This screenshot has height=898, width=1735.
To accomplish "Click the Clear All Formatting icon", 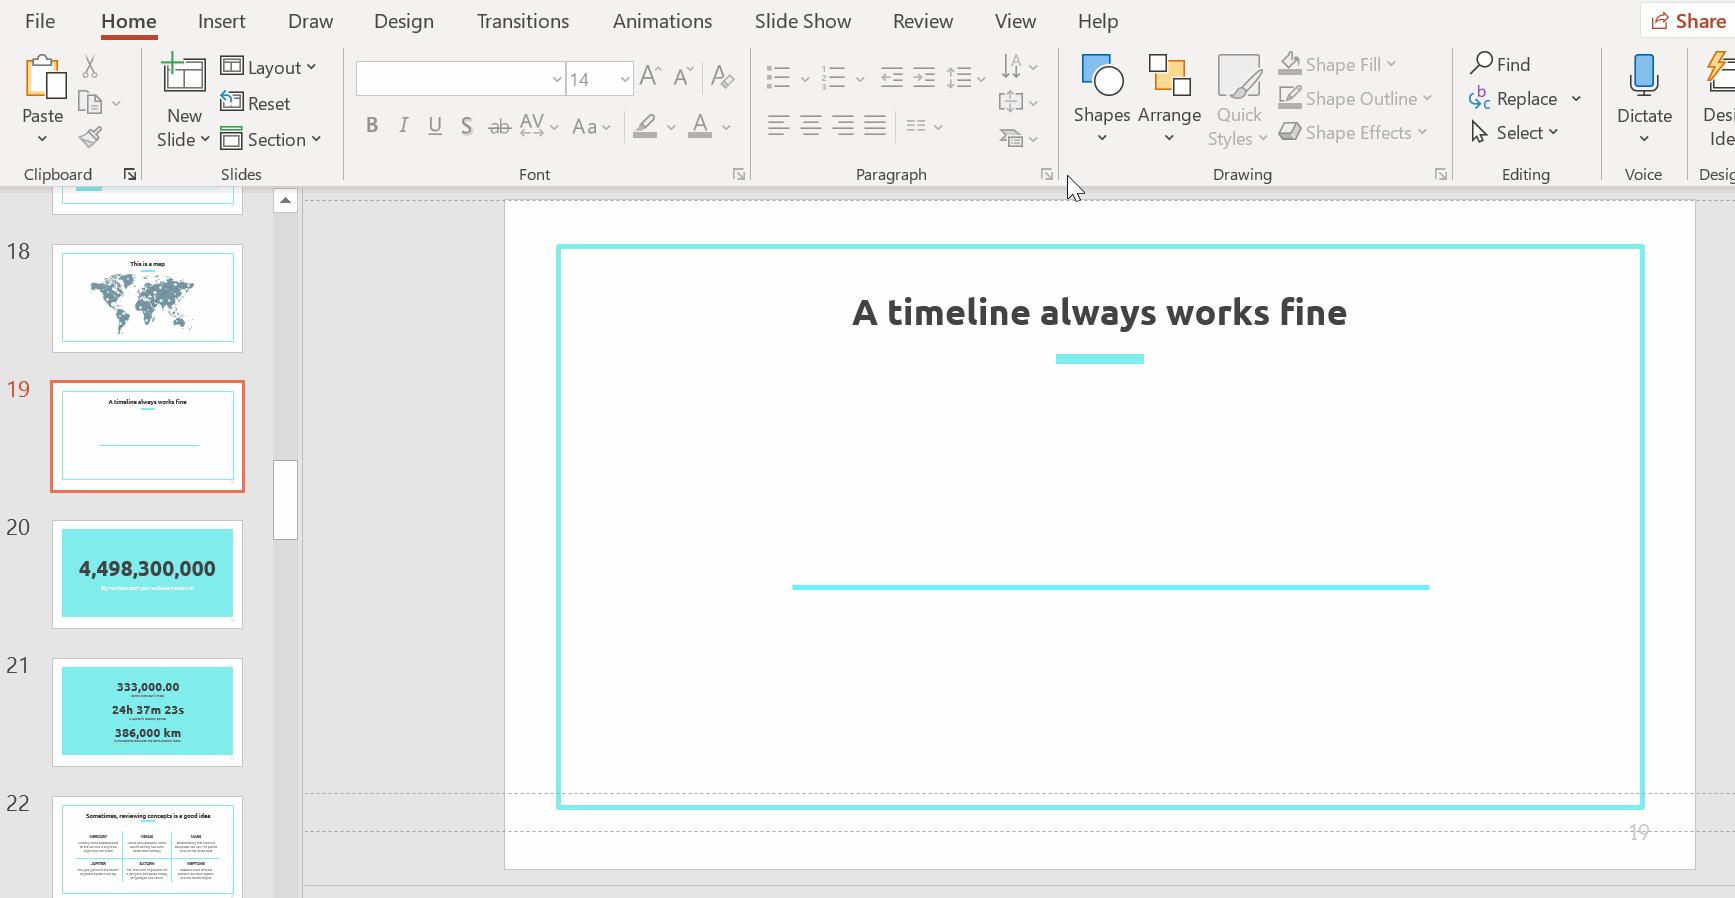I will (x=722, y=77).
